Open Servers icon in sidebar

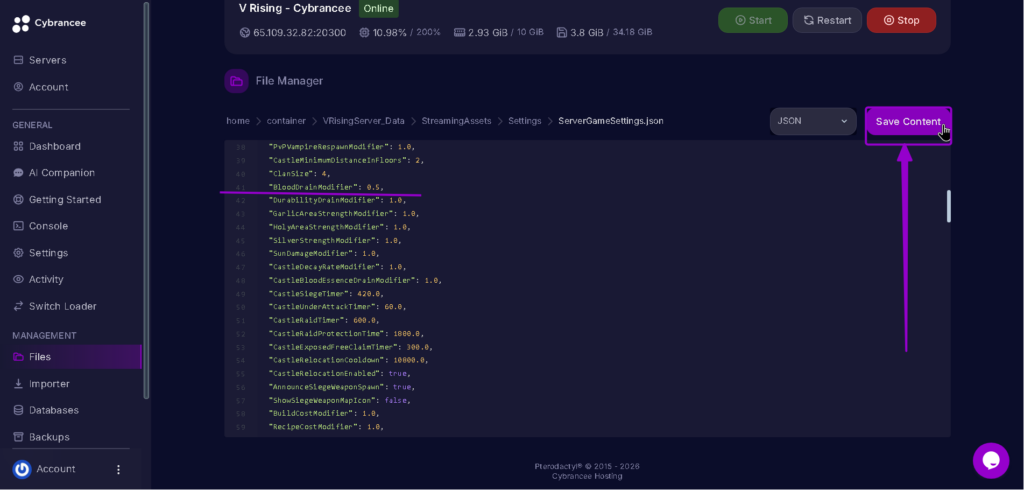(x=18, y=60)
